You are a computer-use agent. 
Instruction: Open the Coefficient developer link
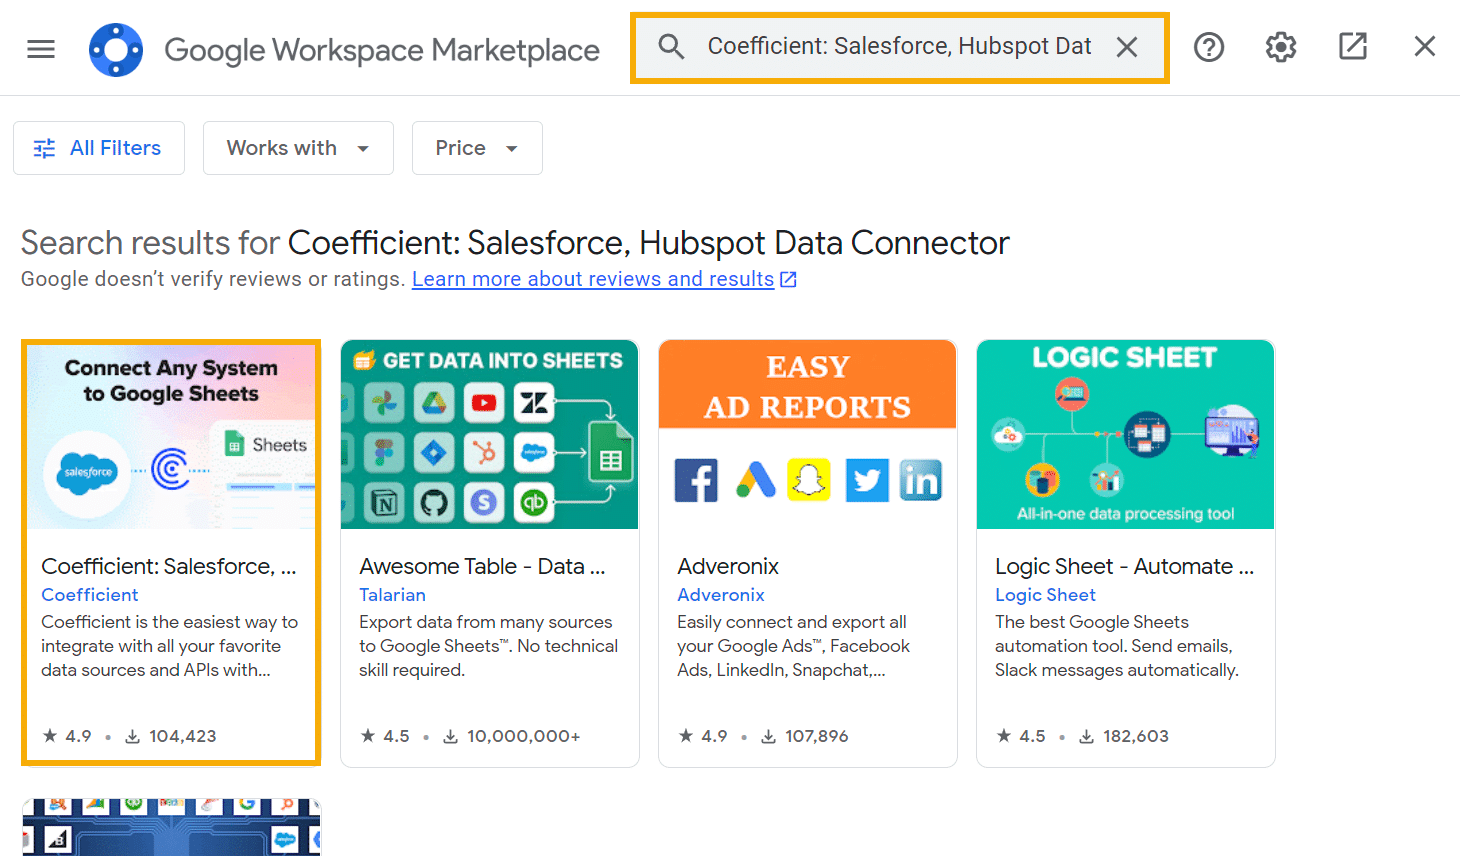pyautogui.click(x=90, y=595)
